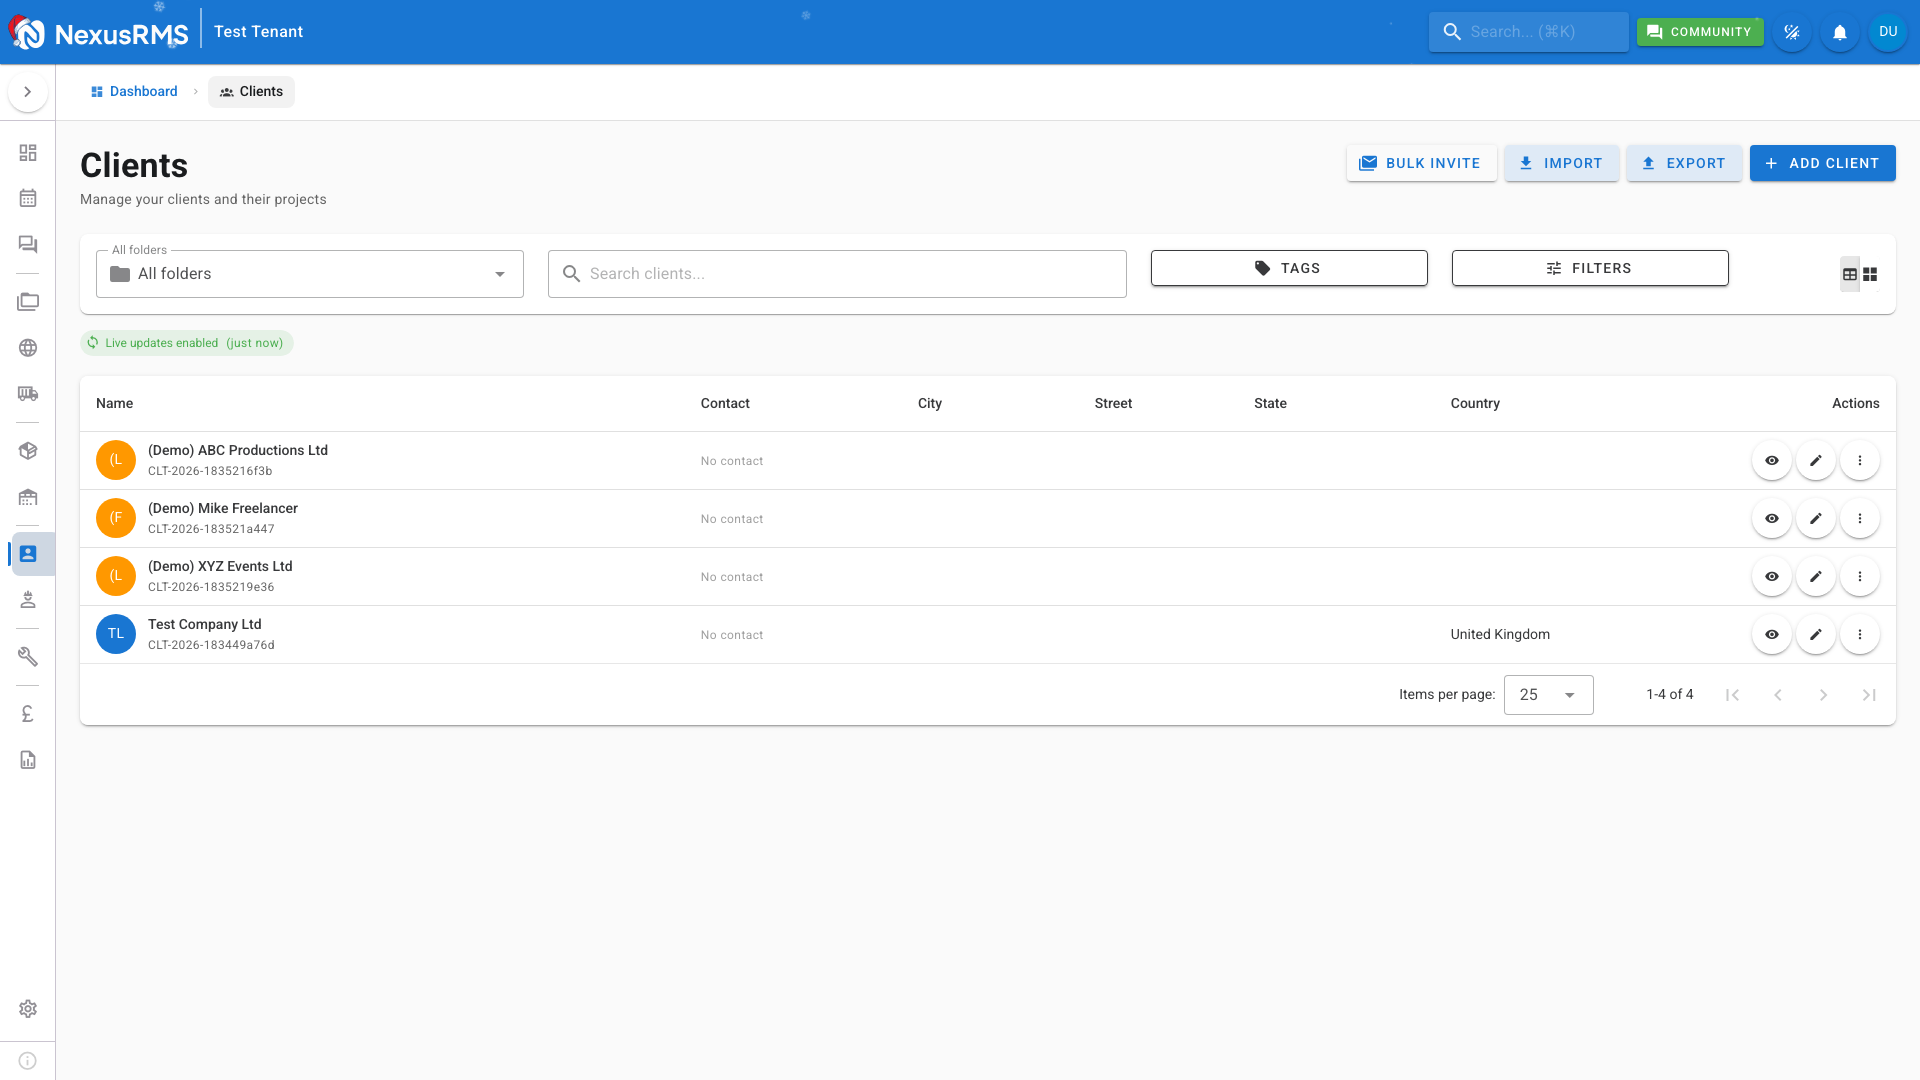Open the All folders dropdown

[x=310, y=274]
